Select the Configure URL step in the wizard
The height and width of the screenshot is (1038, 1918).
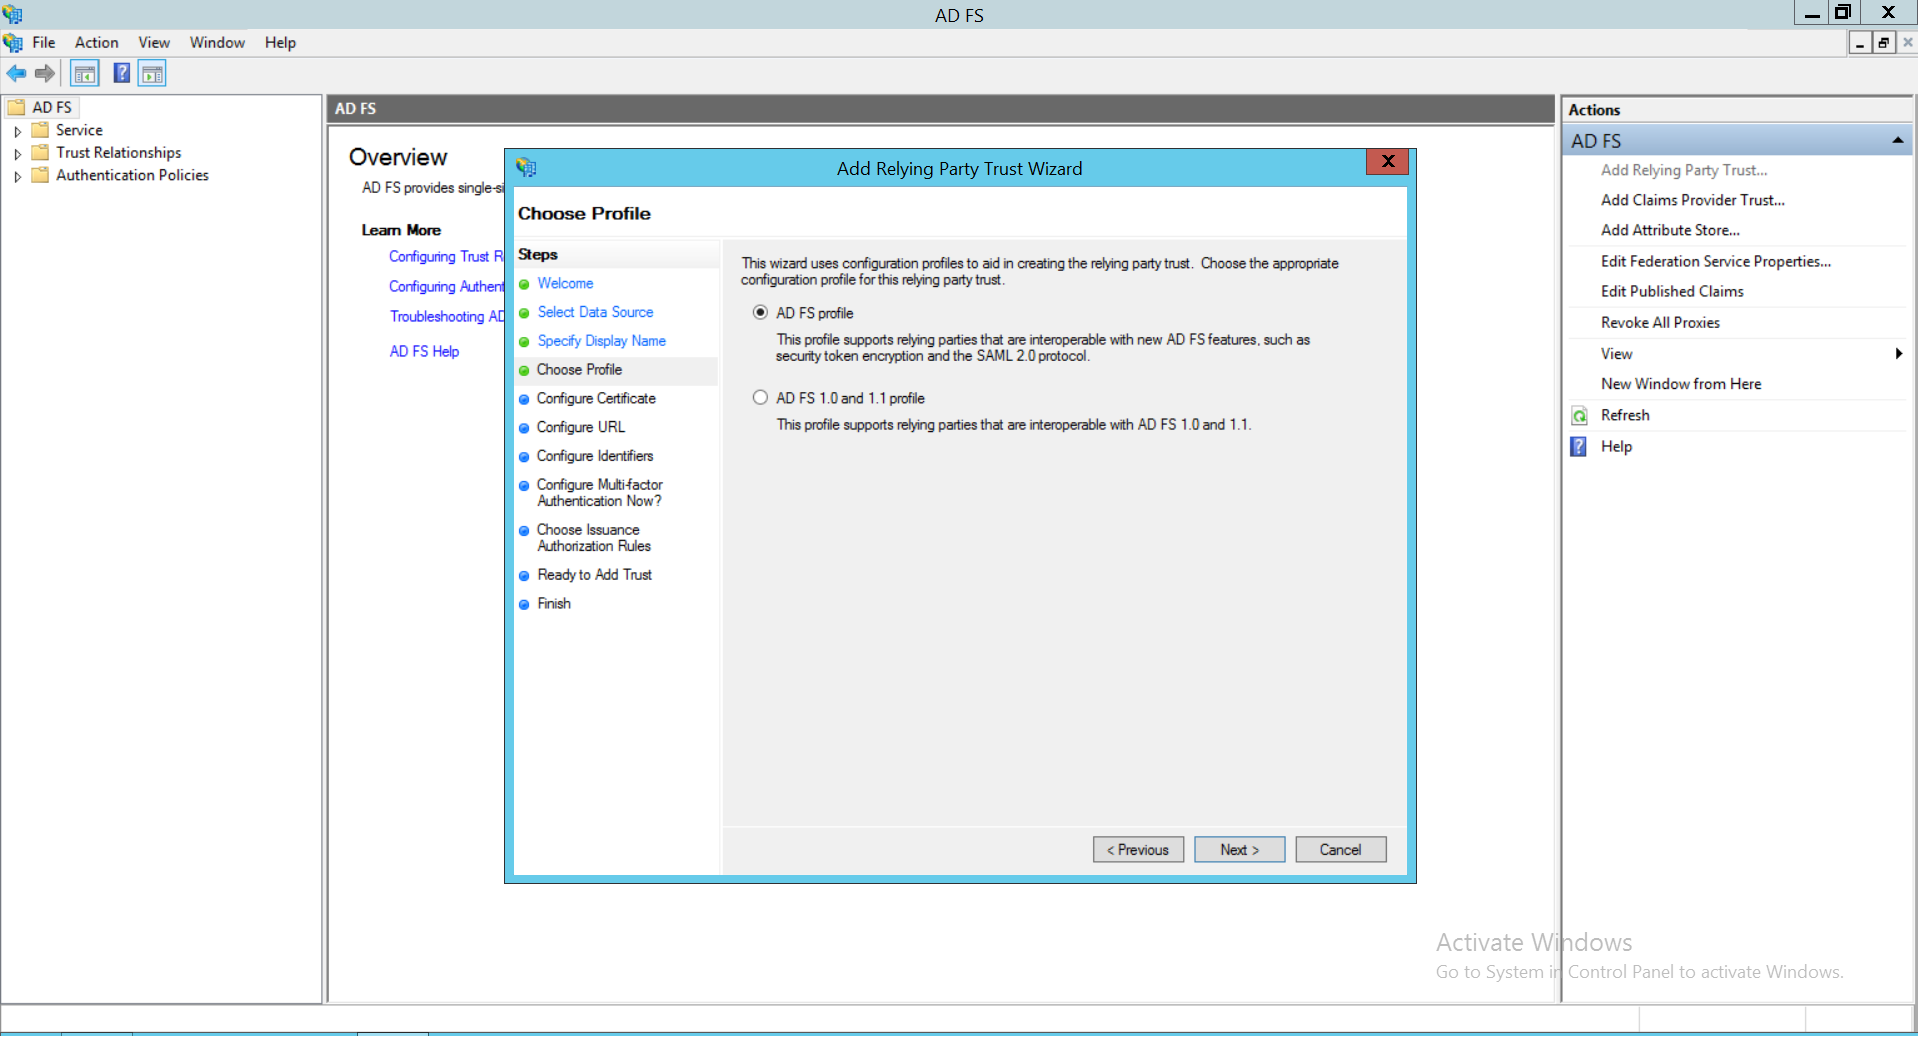[580, 427]
